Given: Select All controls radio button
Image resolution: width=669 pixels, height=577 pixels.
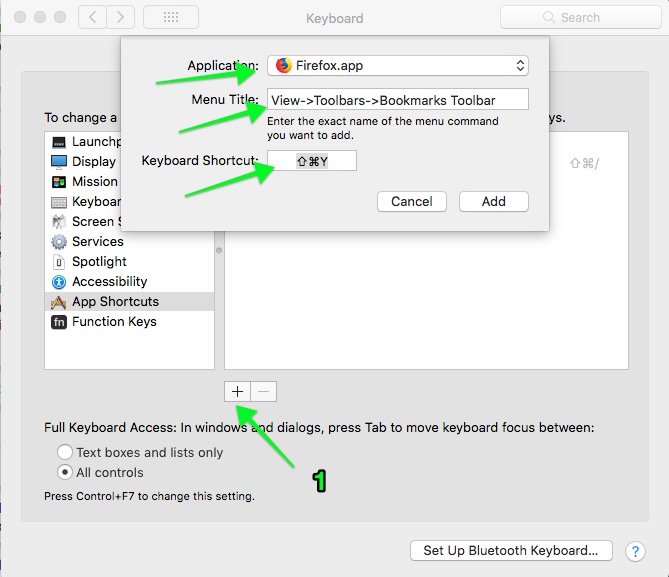Looking at the screenshot, I should 65,472.
